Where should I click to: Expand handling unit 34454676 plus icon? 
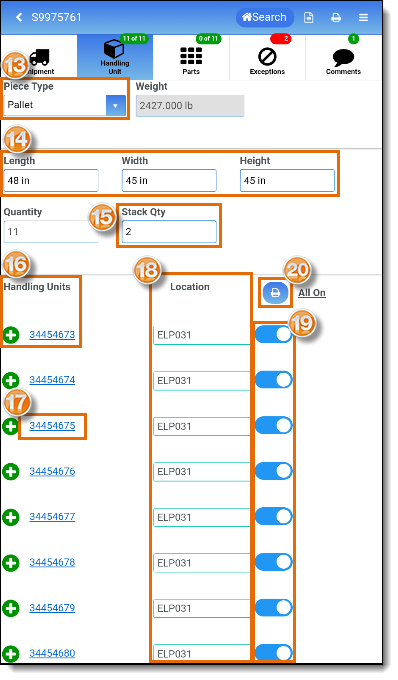tap(11, 471)
